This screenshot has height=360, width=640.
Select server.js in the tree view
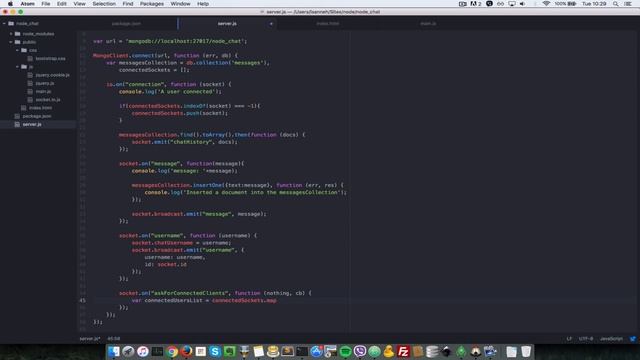coord(32,124)
